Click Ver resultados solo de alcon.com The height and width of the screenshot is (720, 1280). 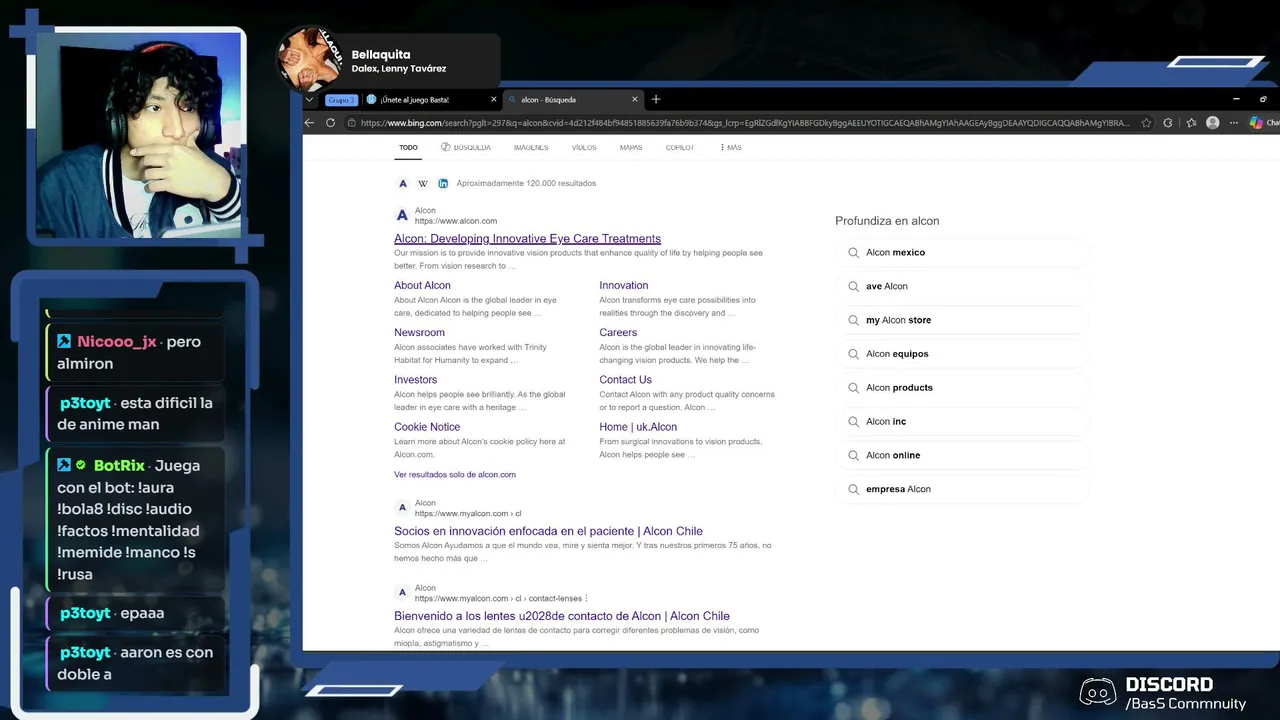(x=455, y=474)
